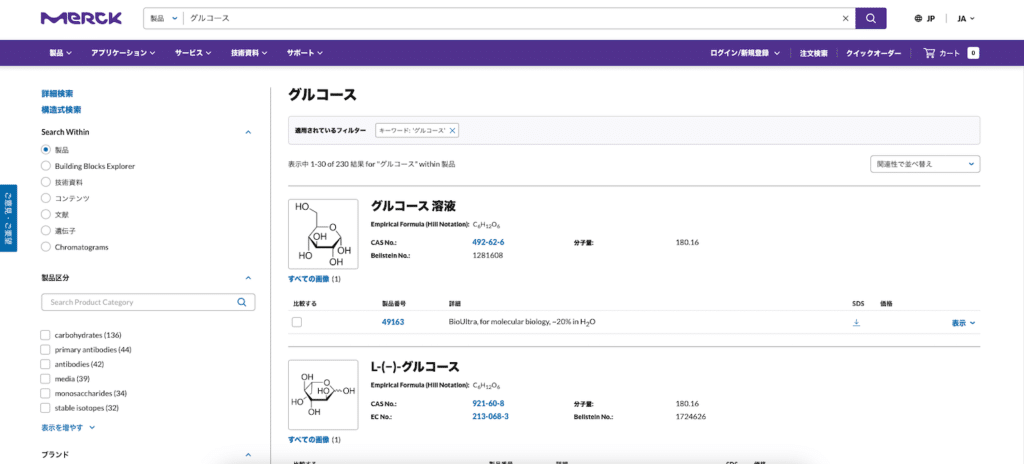
Task: Click into the Search Product Category field
Action: (135, 301)
